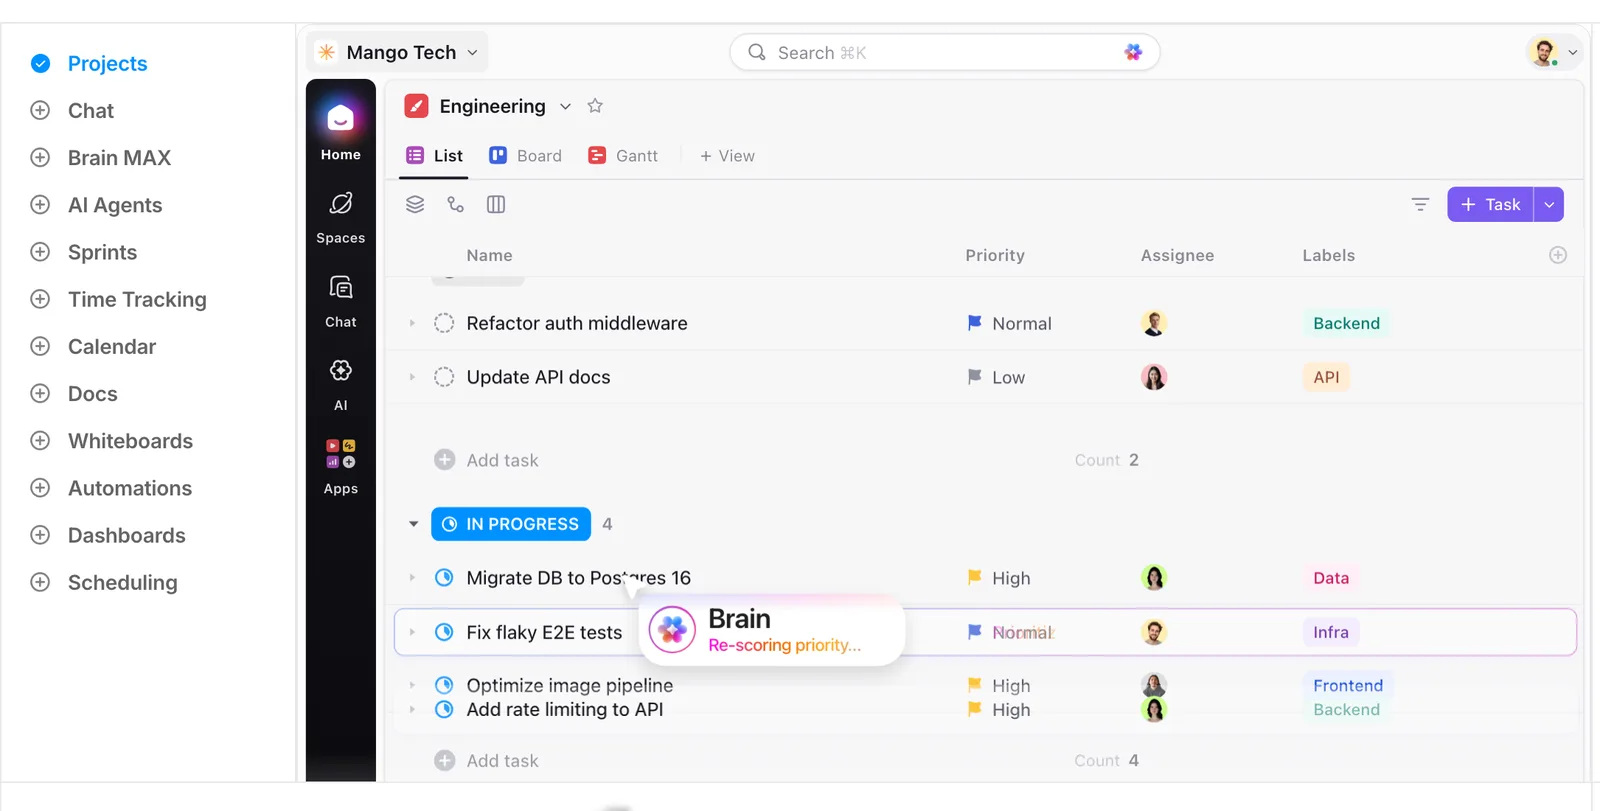
Task: Switch to the Board view tab
Action: click(x=525, y=156)
